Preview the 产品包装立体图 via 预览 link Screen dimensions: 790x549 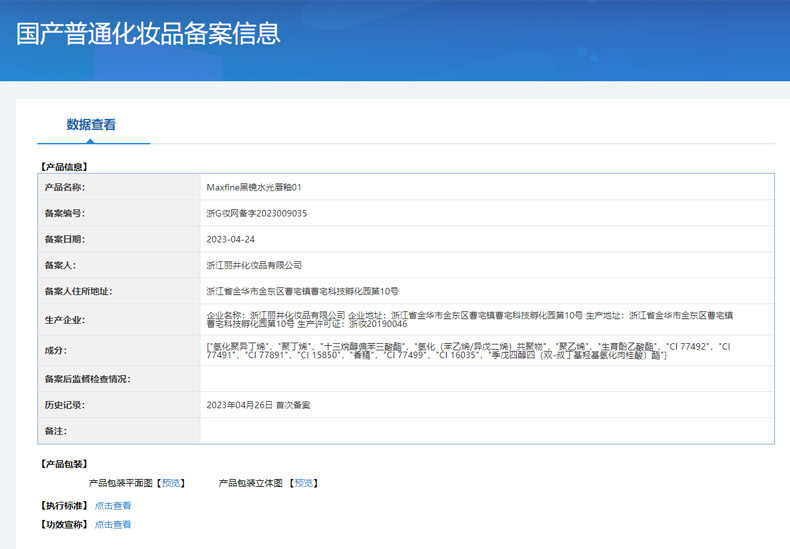point(304,483)
